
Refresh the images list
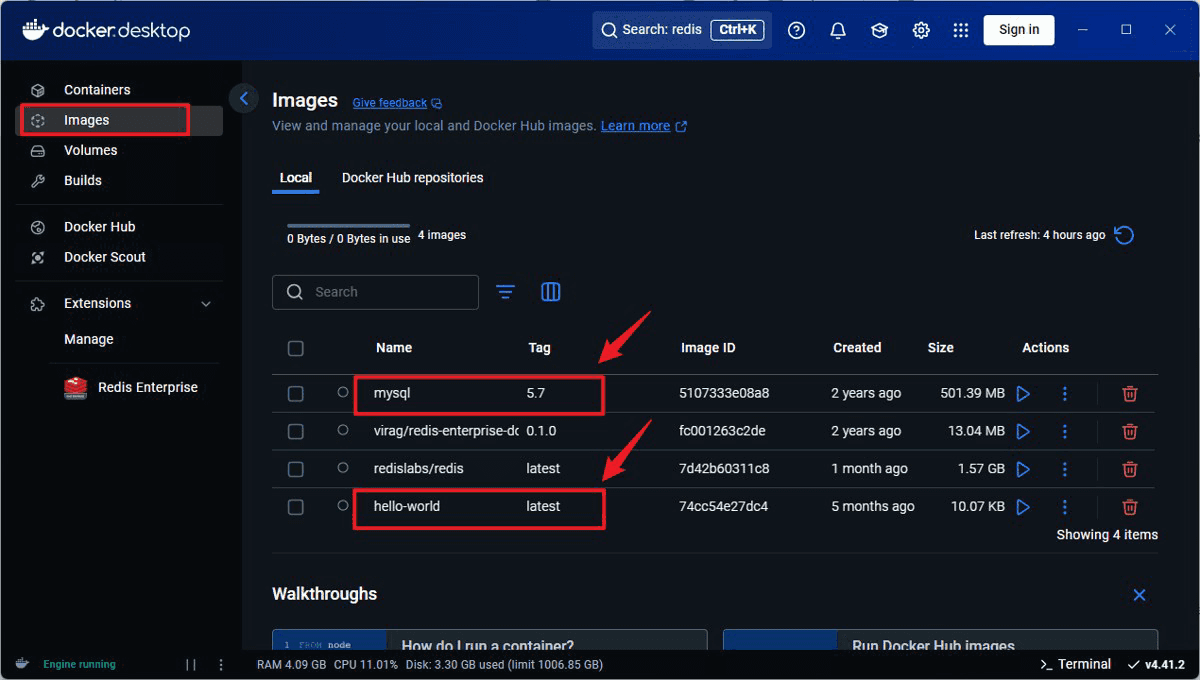(x=1123, y=234)
